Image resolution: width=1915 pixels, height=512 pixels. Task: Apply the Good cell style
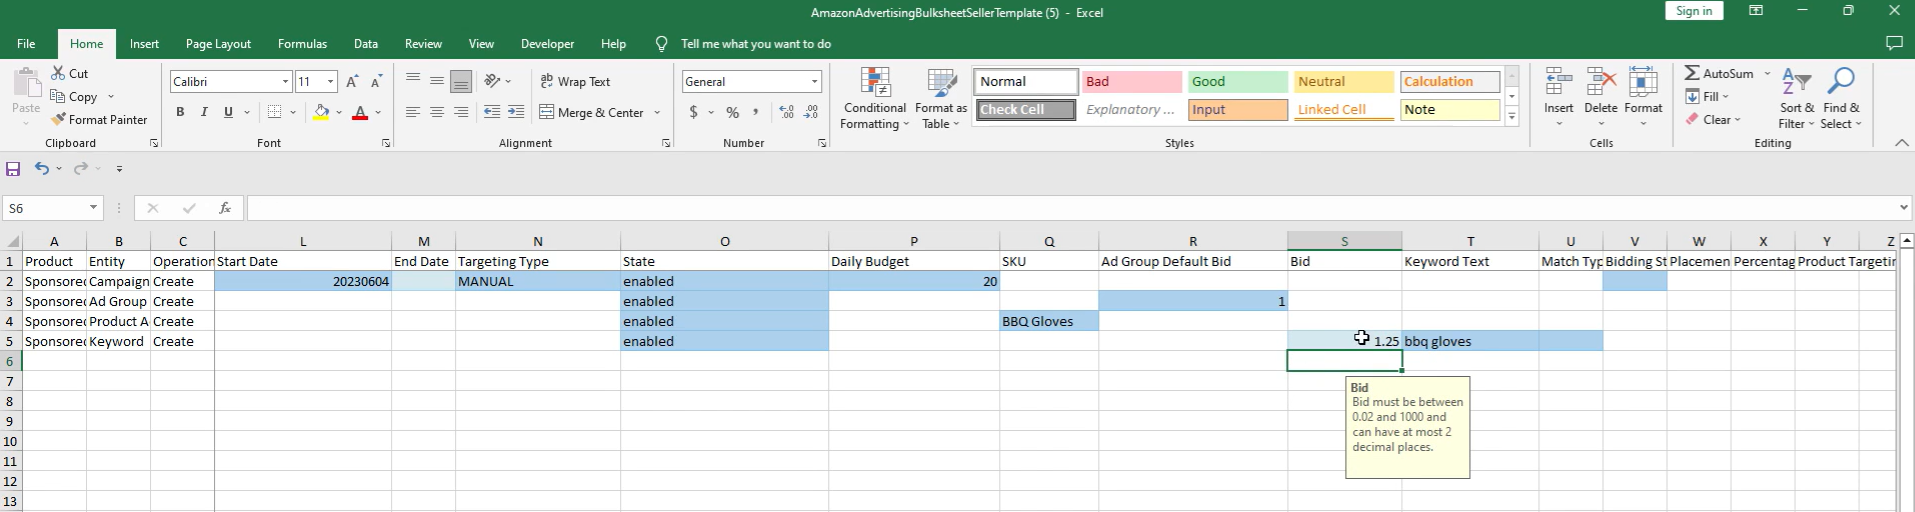[x=1237, y=81]
